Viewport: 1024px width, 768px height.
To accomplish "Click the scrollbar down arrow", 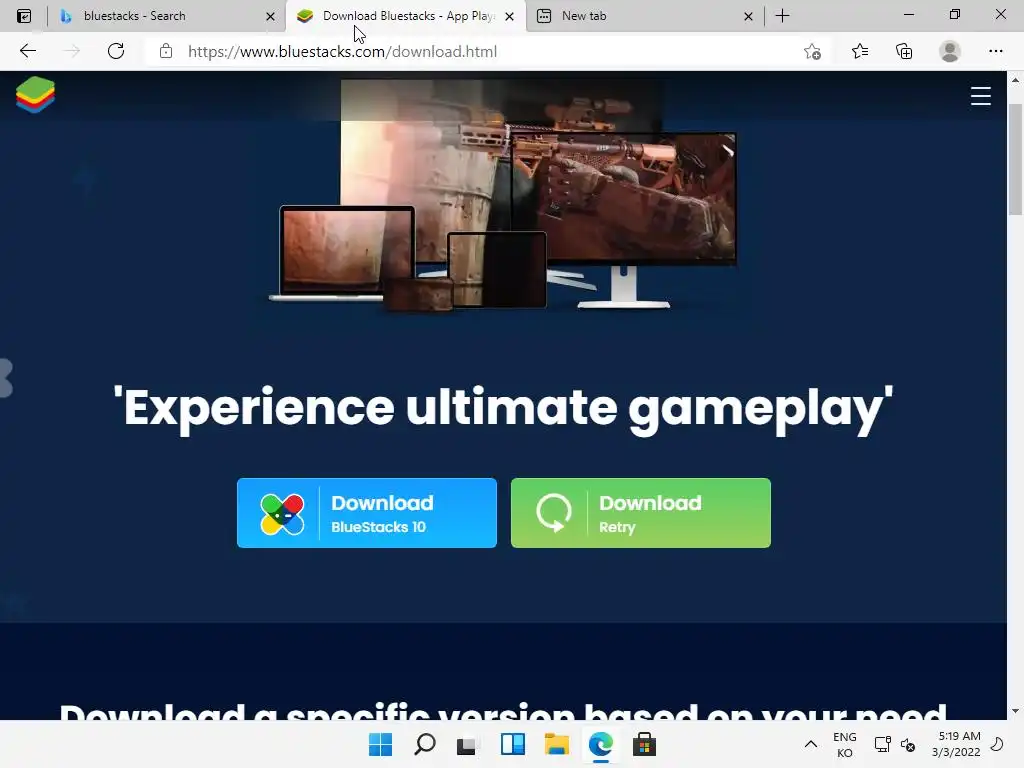I will [x=1015, y=711].
